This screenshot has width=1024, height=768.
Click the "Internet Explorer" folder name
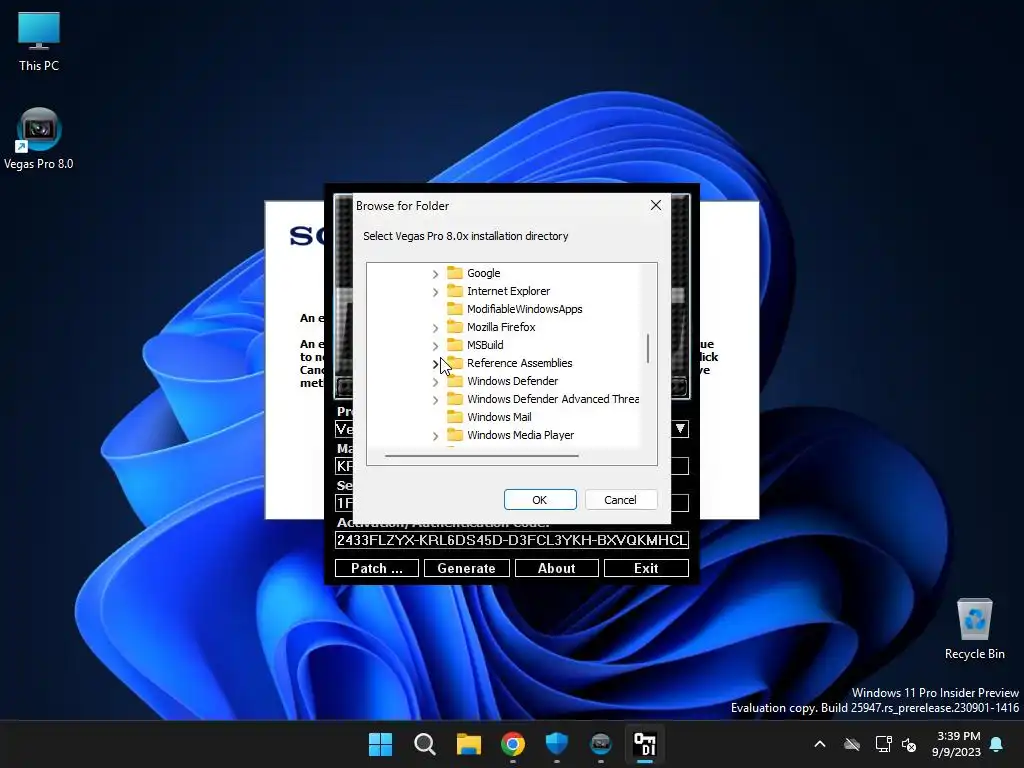pyautogui.click(x=509, y=291)
